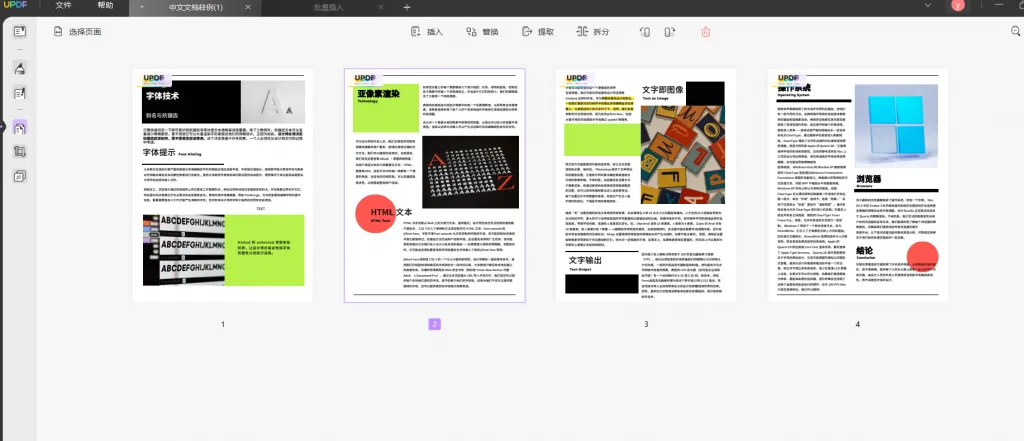Switch to the 批量插入 tab
Viewport: 1024px width, 441px height.
(327, 7)
